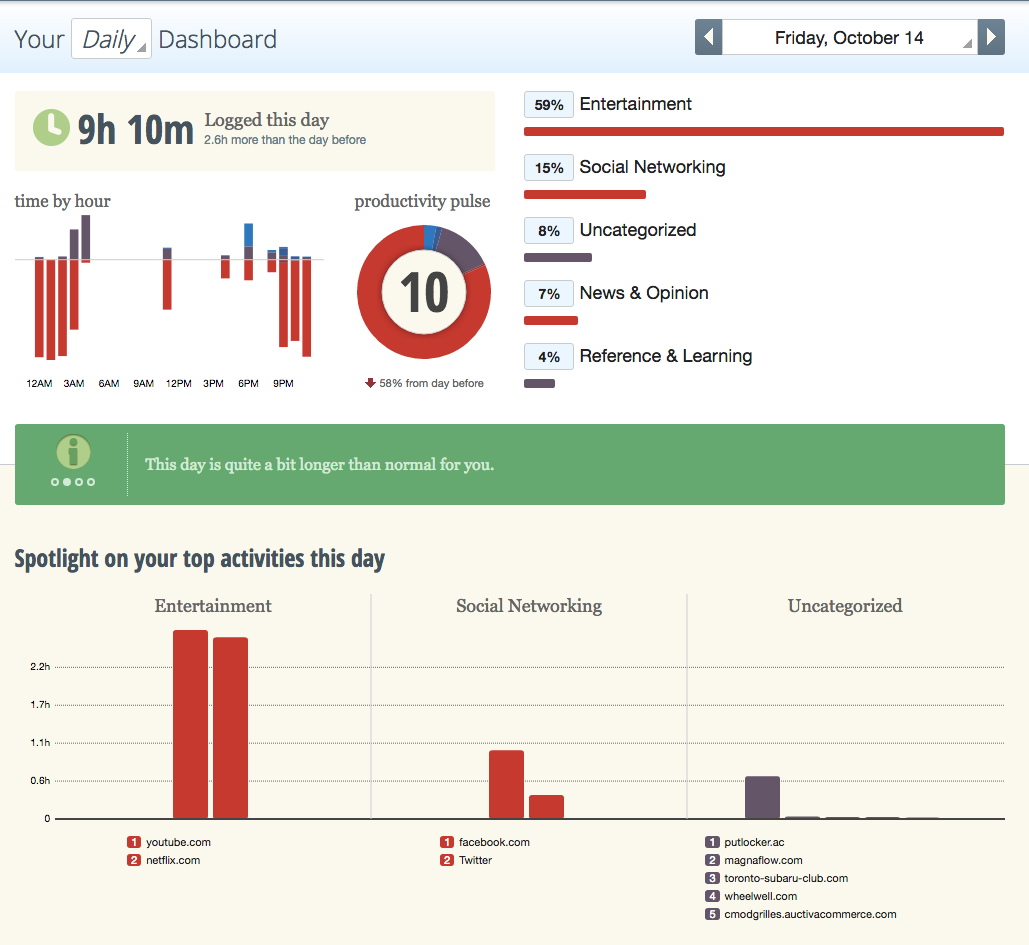Click the number 1 badge beside facebook.com

point(447,842)
